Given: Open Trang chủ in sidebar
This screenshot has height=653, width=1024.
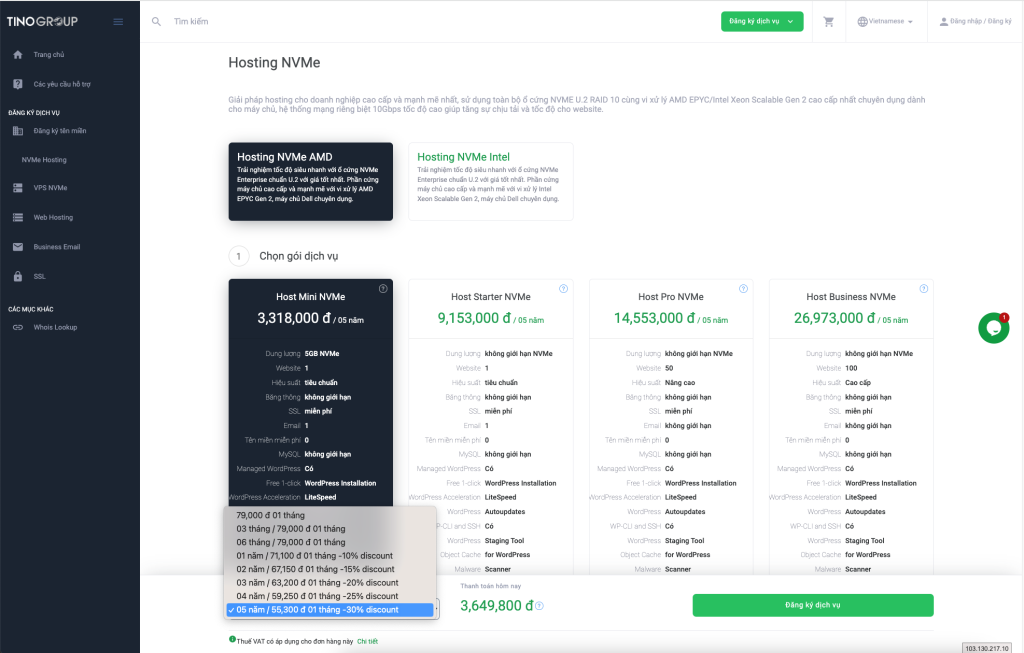Looking at the screenshot, I should (49, 55).
